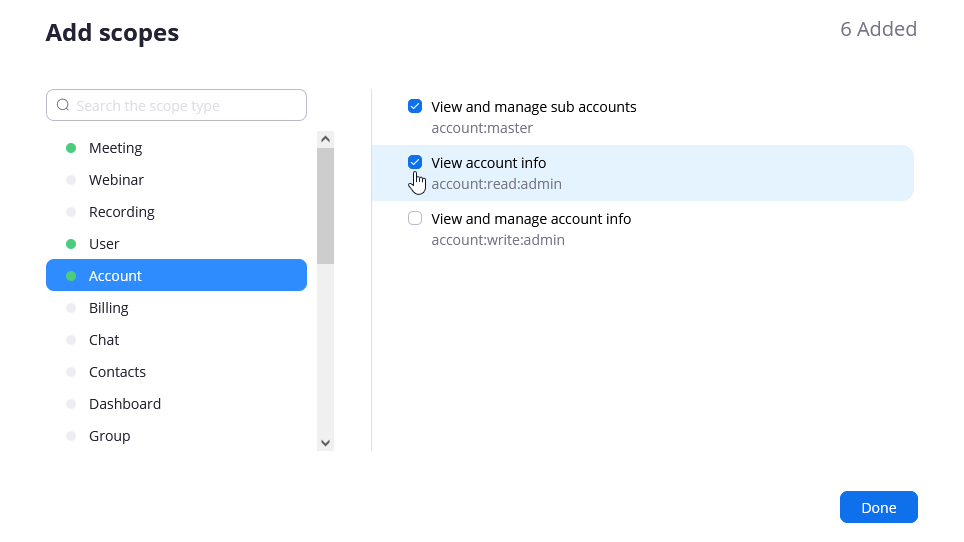964x542 pixels.
Task: Click scroll down arrow in category list
Action: (325, 442)
